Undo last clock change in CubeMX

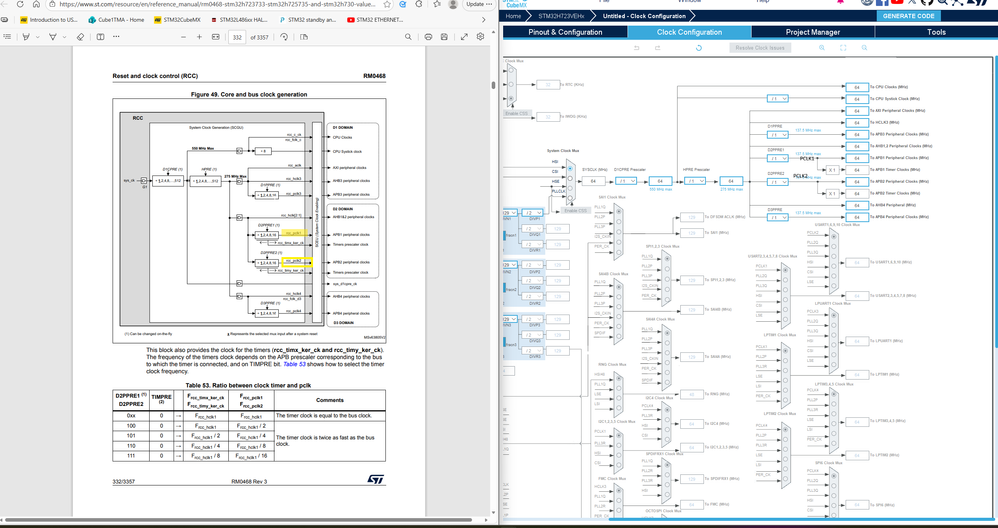coord(636,48)
